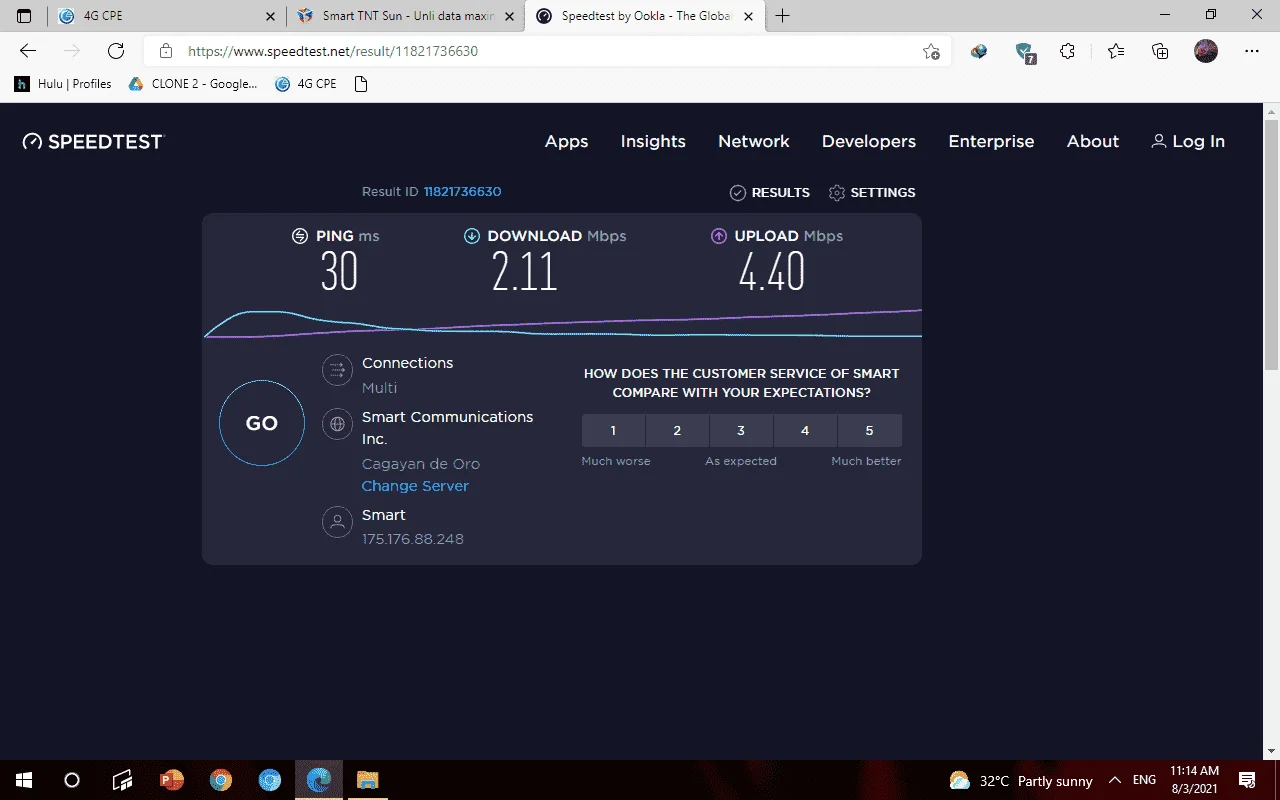Click the Change Server link

(x=415, y=486)
